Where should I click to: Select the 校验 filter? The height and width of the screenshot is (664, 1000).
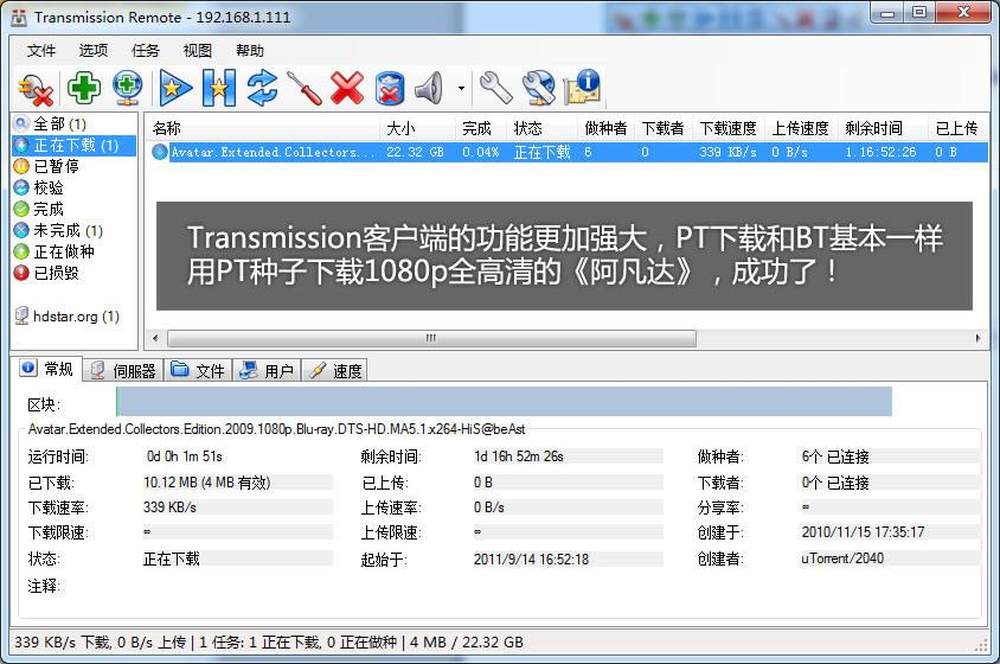(x=48, y=188)
